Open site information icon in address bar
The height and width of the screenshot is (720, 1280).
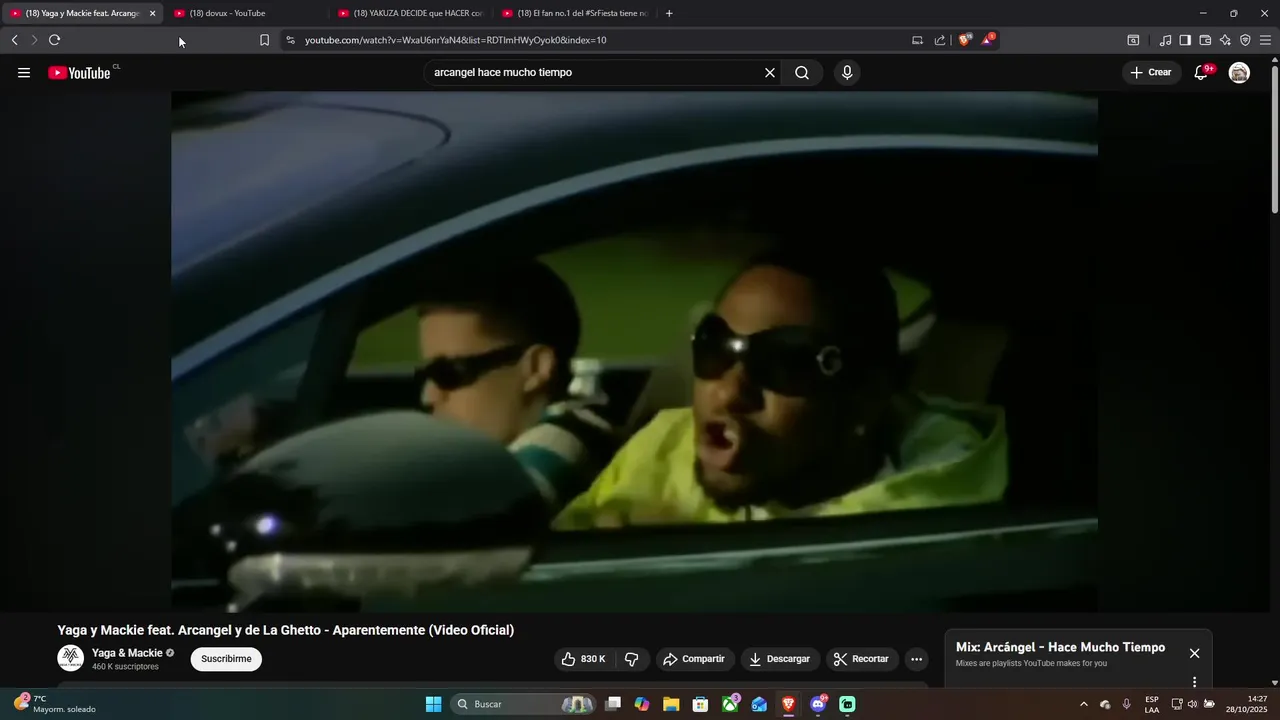[290, 40]
